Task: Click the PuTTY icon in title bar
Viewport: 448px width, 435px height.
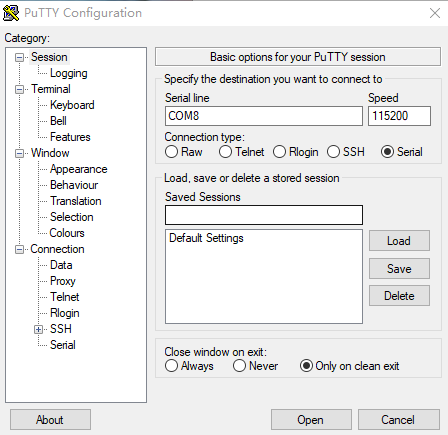Action: point(11,13)
